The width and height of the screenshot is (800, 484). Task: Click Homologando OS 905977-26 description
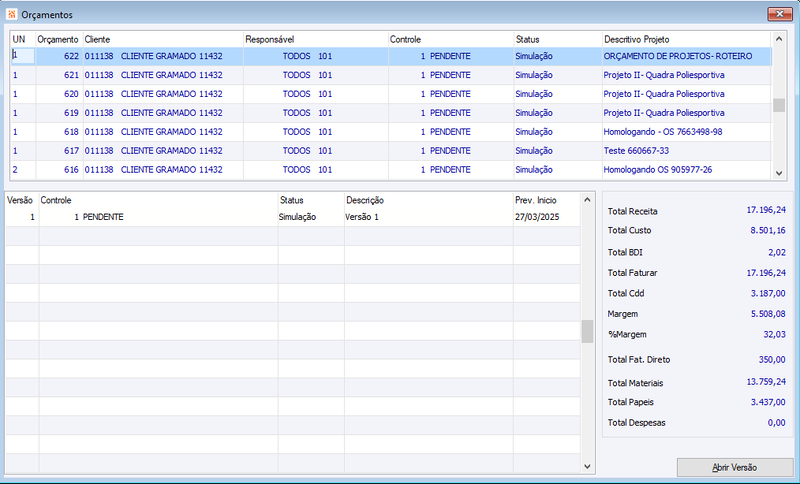[658, 169]
